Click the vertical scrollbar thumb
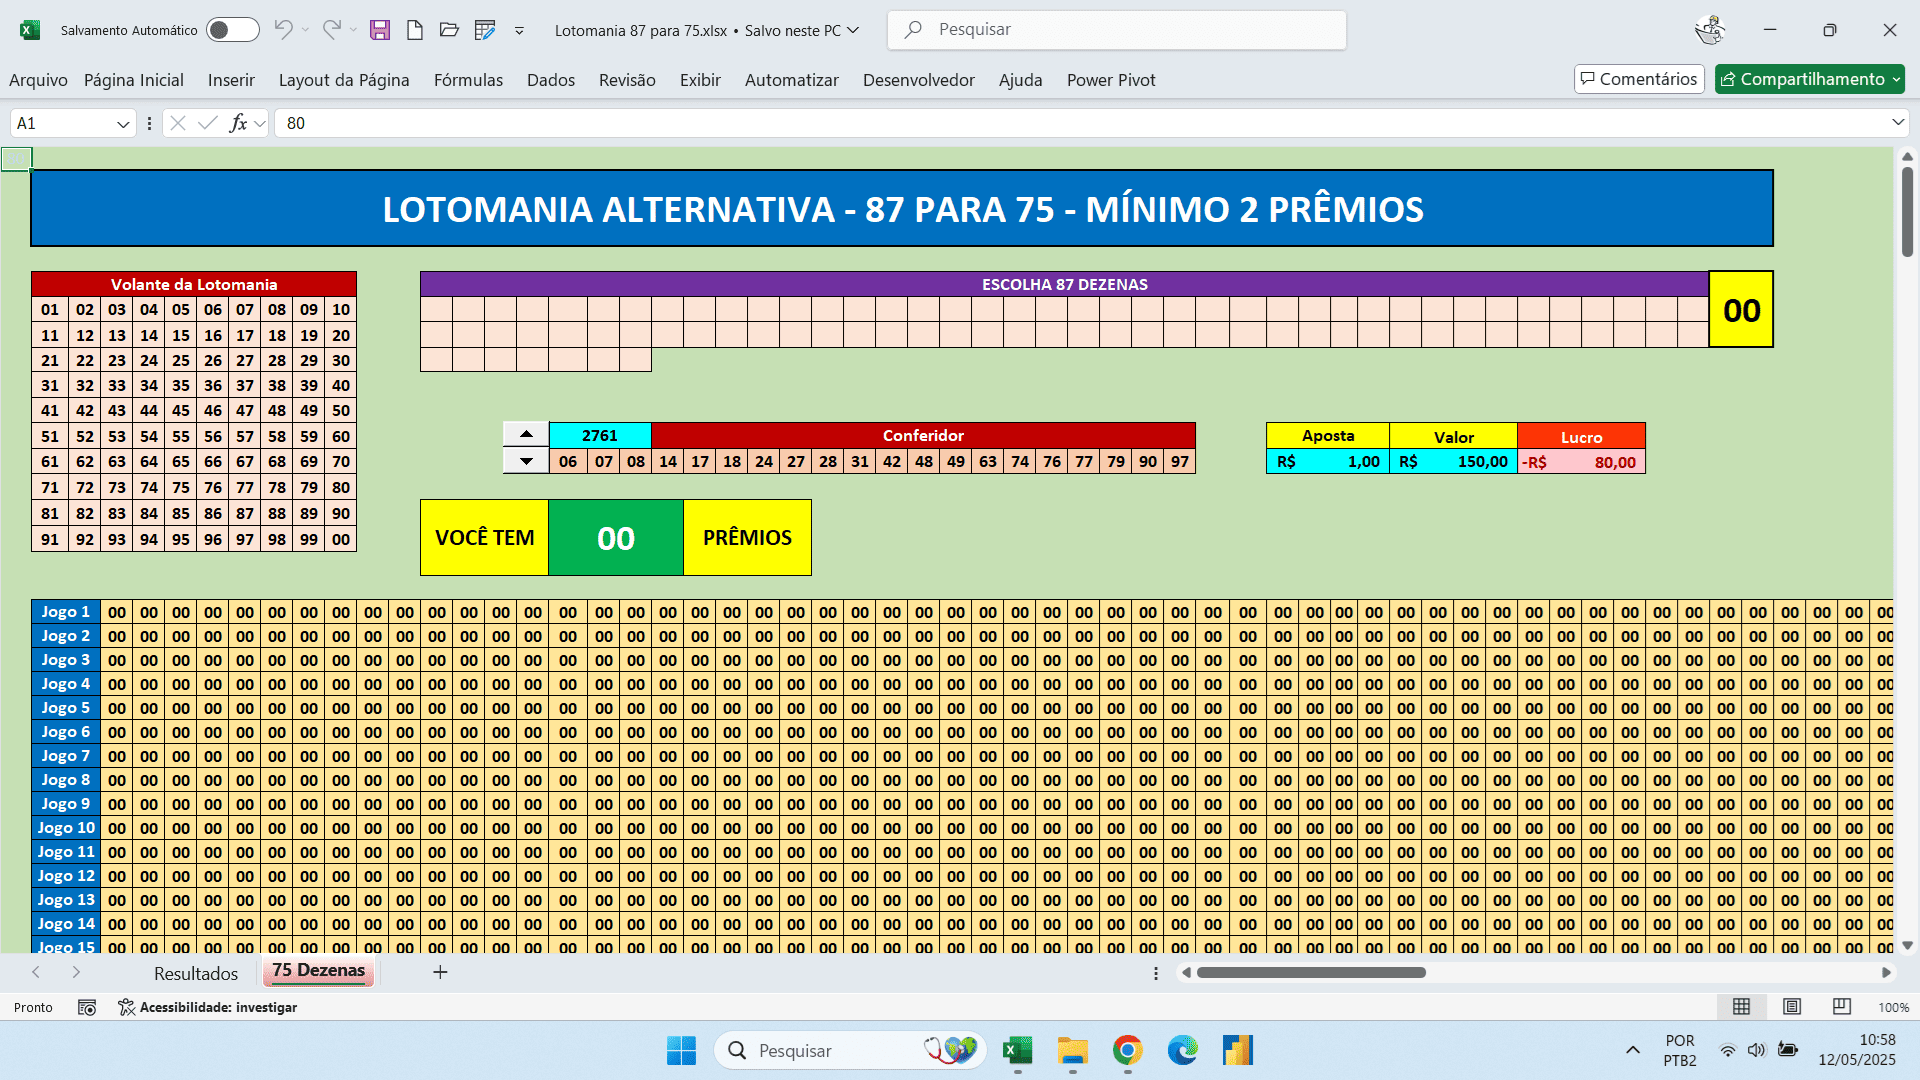 click(x=1907, y=211)
